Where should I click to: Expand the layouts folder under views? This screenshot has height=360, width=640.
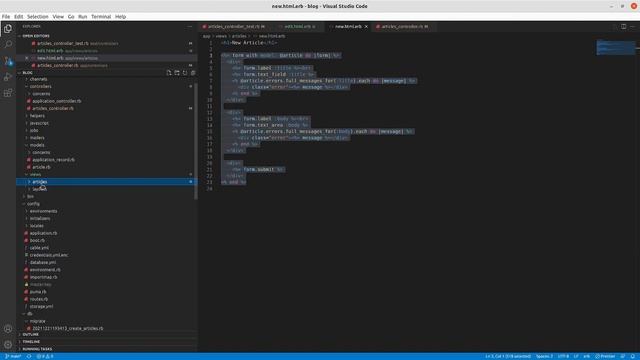point(40,189)
